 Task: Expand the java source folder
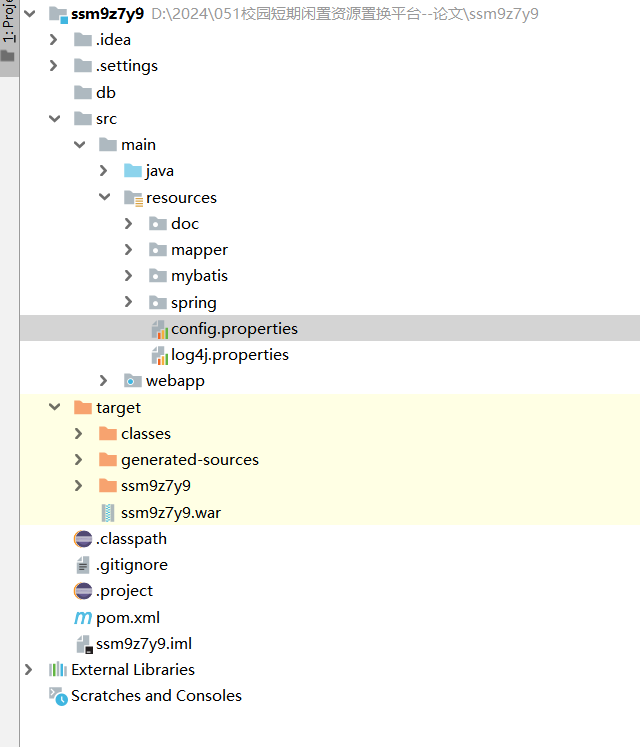(x=104, y=171)
